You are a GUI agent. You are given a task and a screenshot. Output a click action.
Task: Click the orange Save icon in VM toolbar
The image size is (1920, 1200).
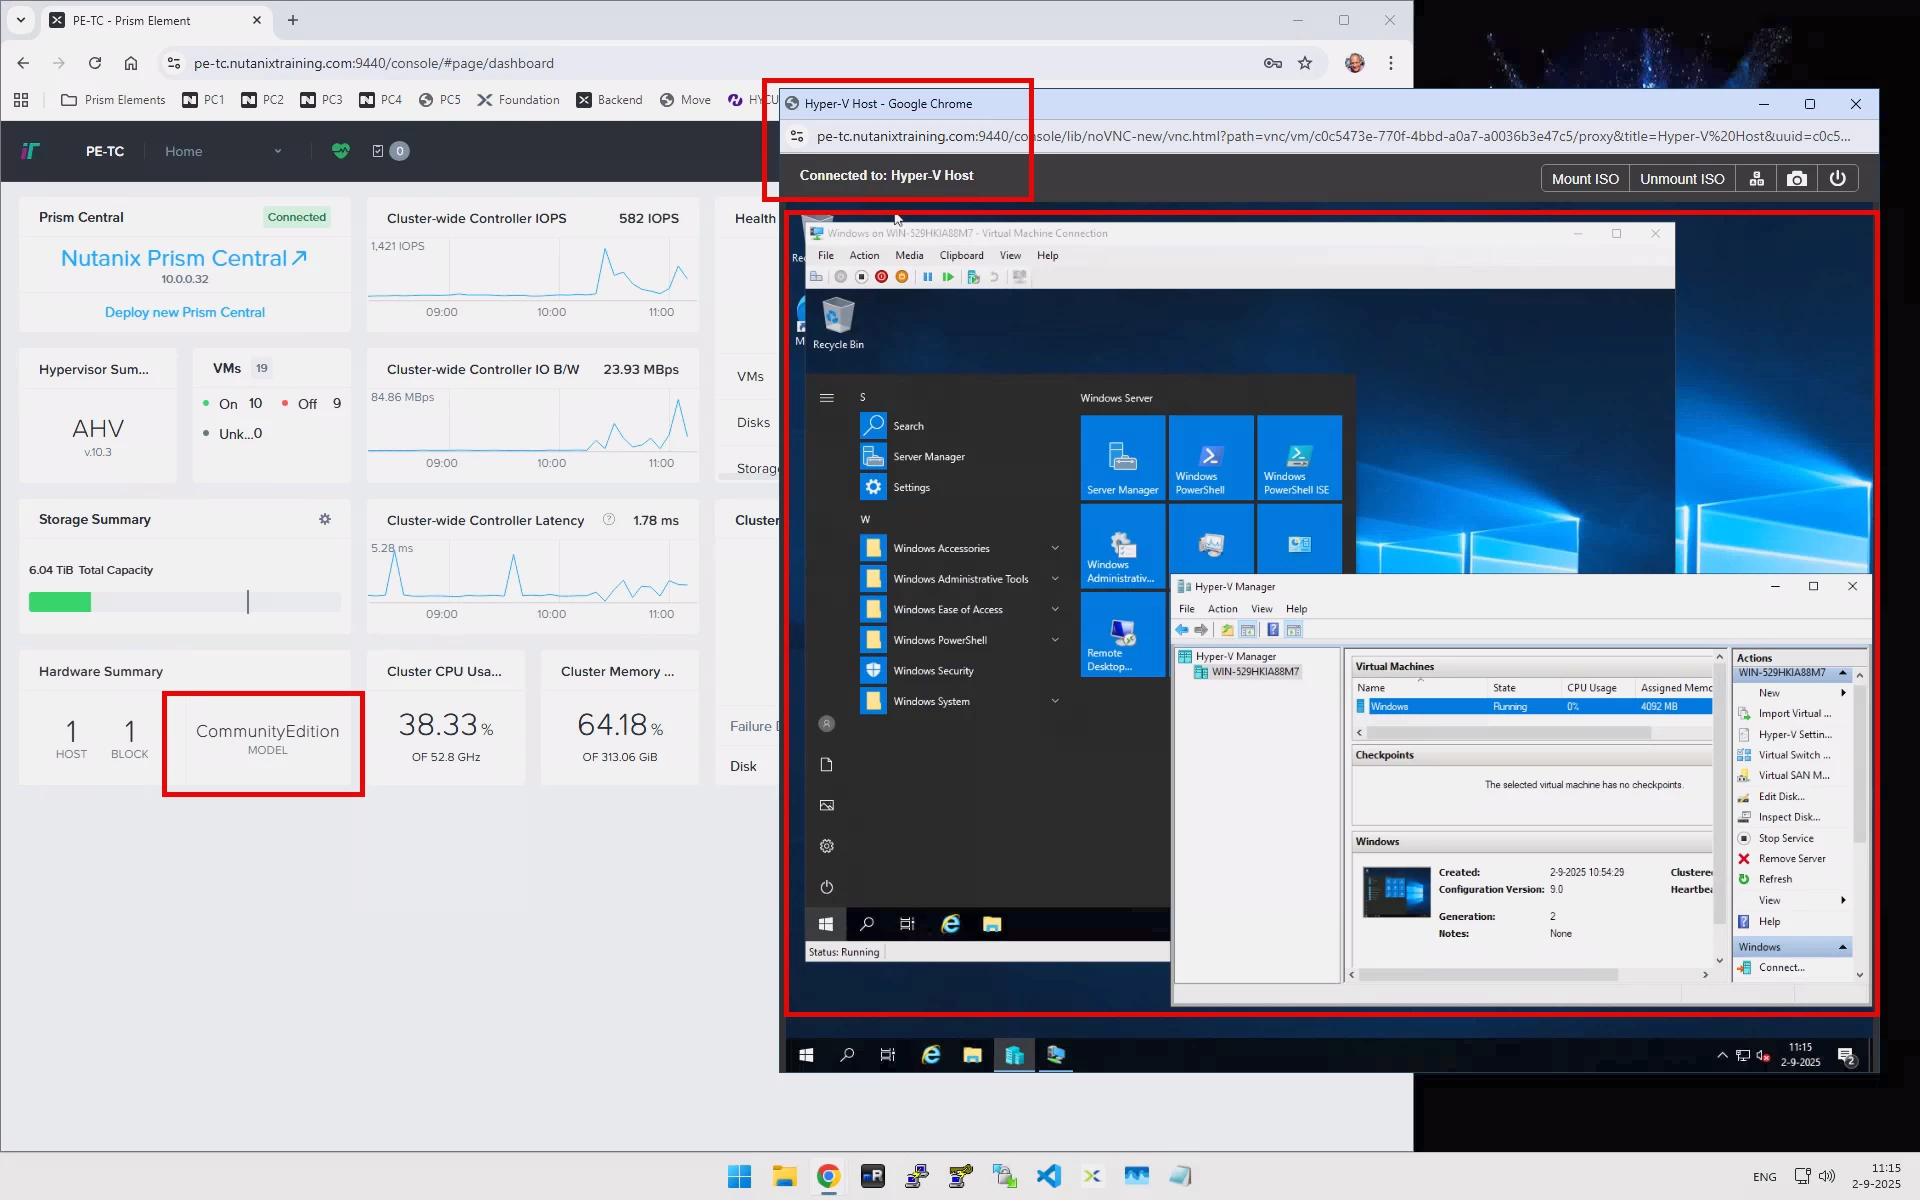pyautogui.click(x=902, y=277)
